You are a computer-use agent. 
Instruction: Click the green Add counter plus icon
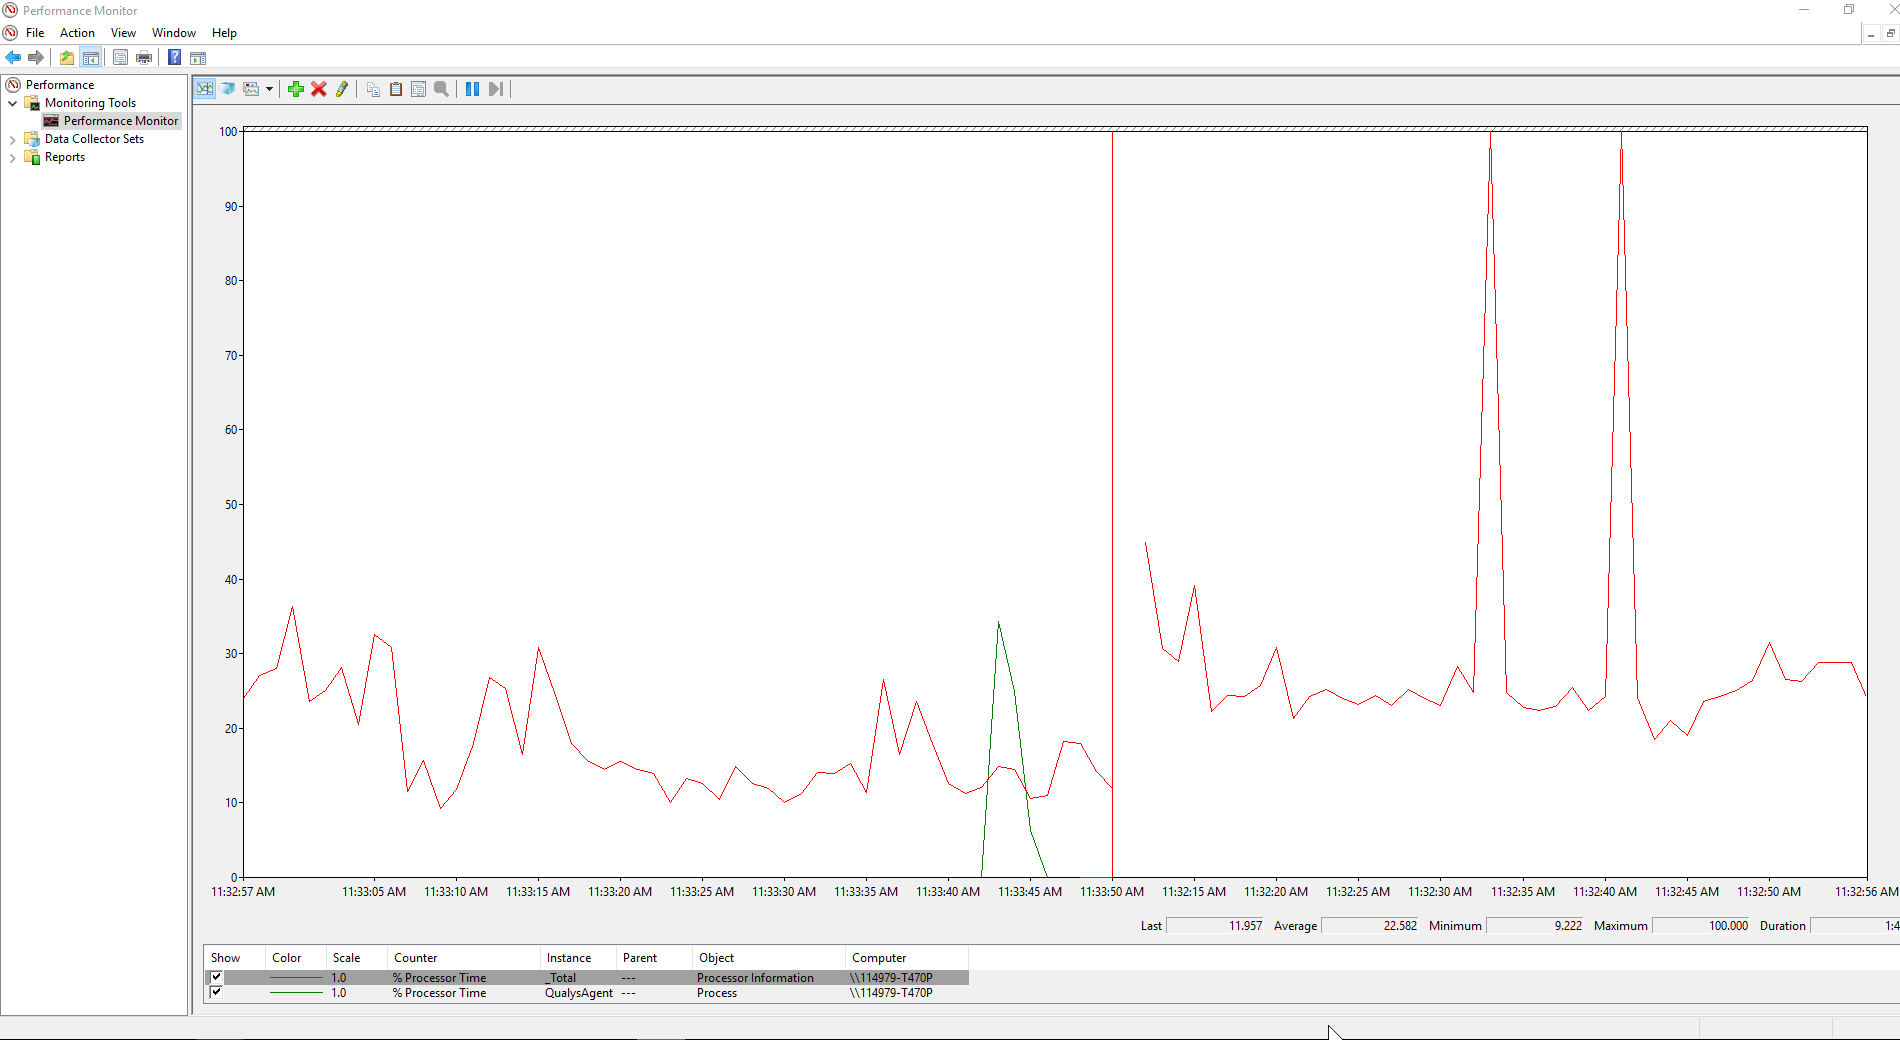pos(295,89)
